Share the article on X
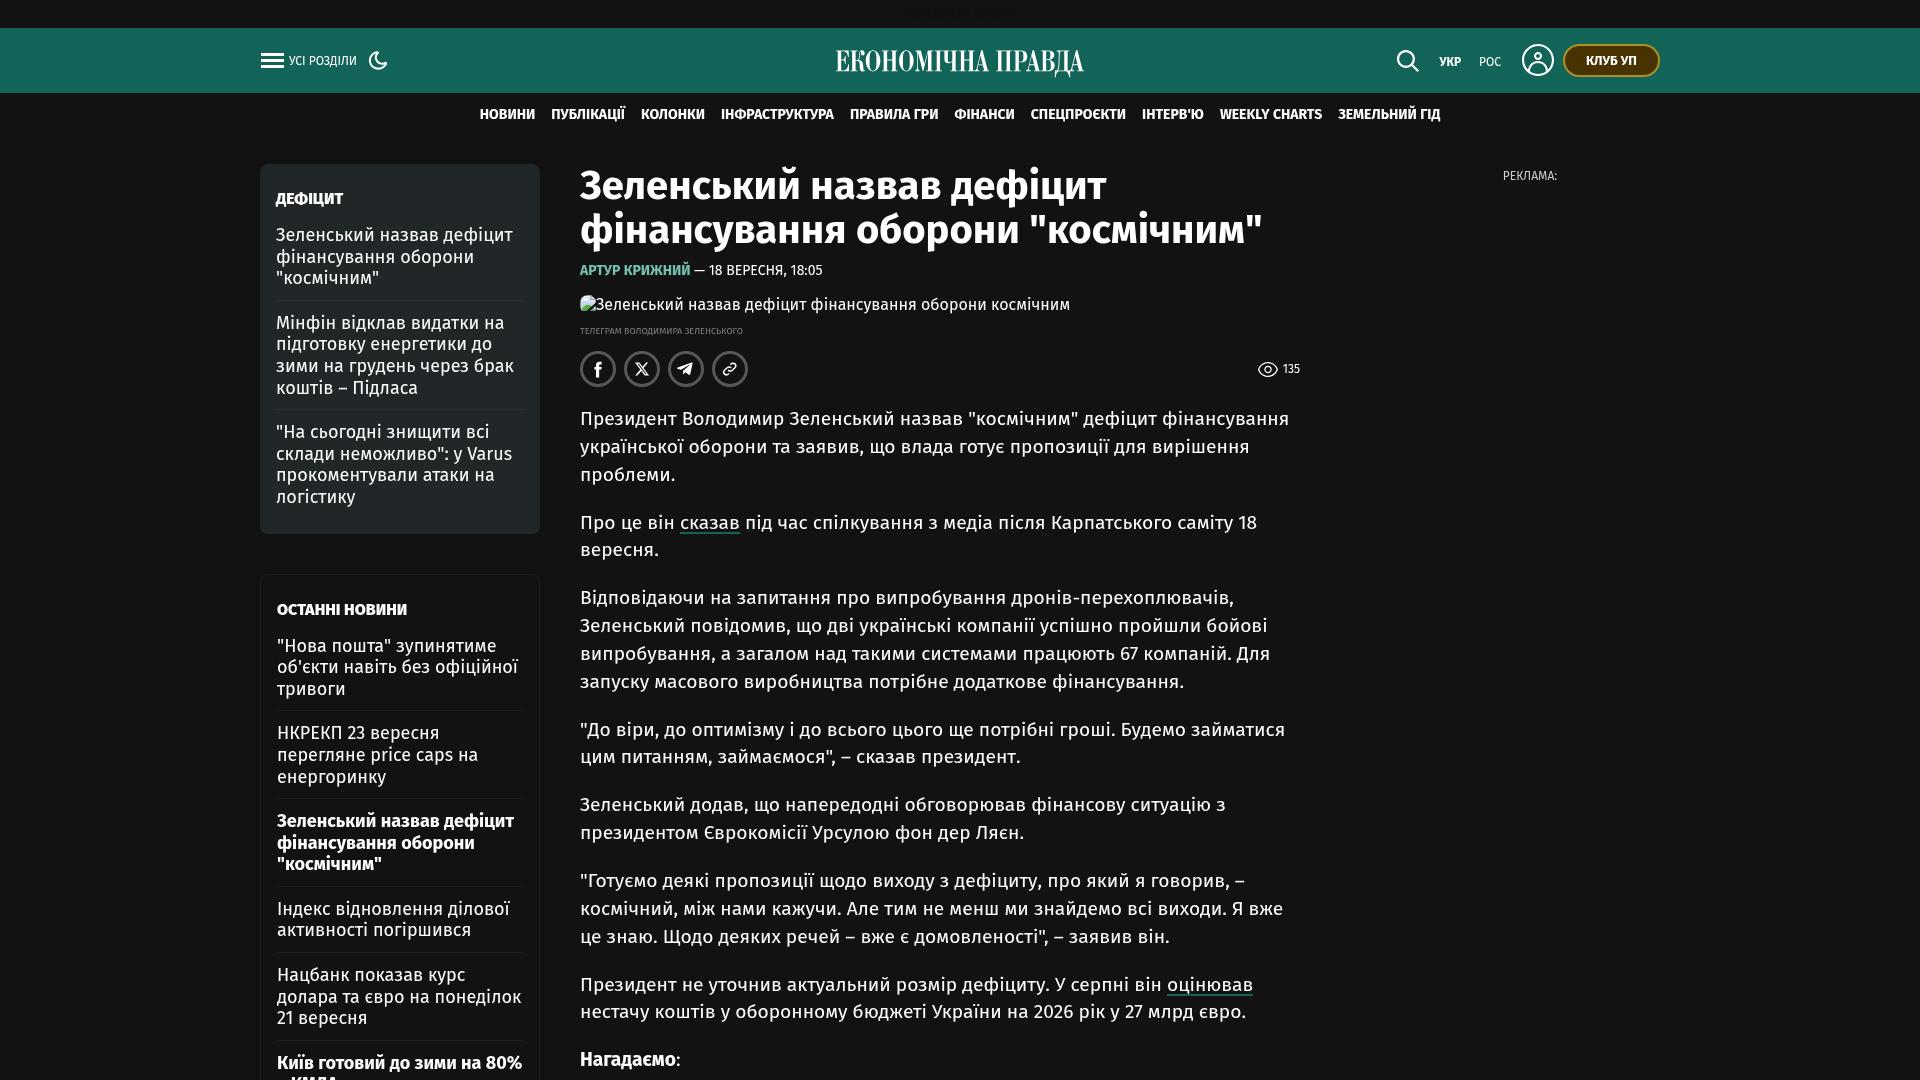The width and height of the screenshot is (1920, 1080). coord(642,369)
